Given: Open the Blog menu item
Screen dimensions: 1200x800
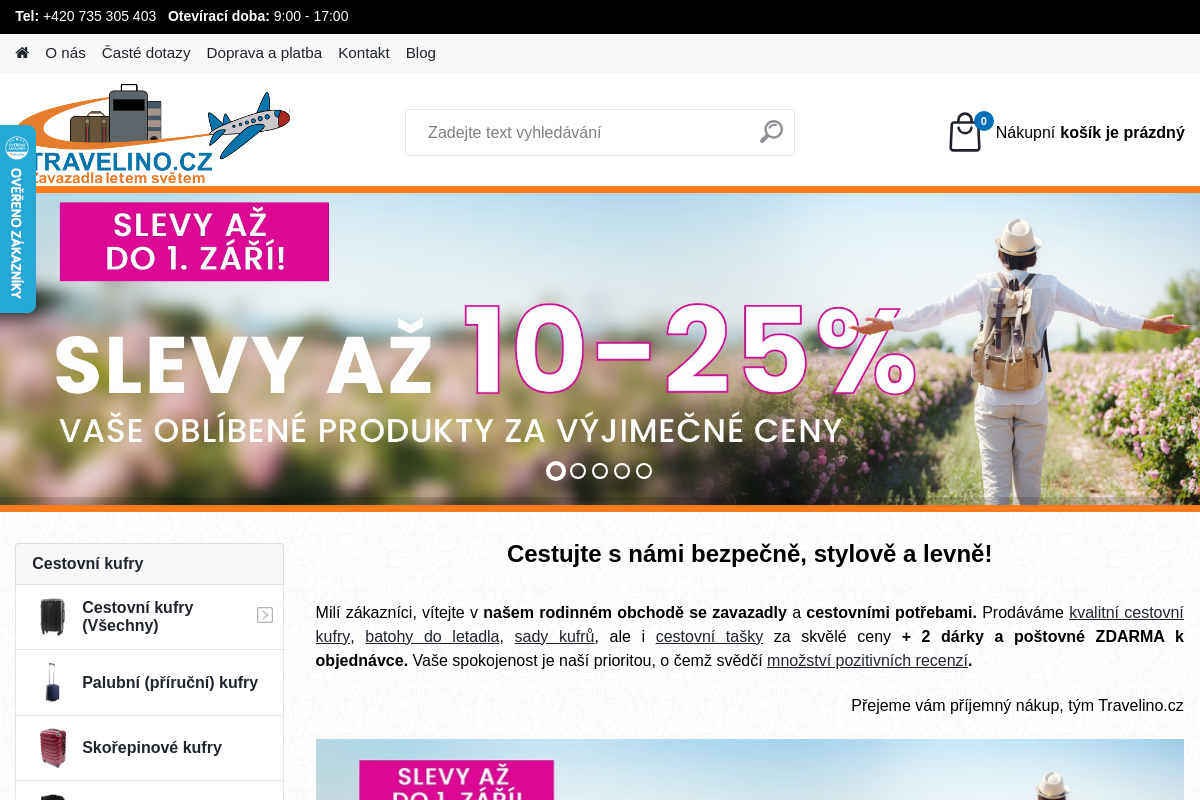Looking at the screenshot, I should (421, 52).
